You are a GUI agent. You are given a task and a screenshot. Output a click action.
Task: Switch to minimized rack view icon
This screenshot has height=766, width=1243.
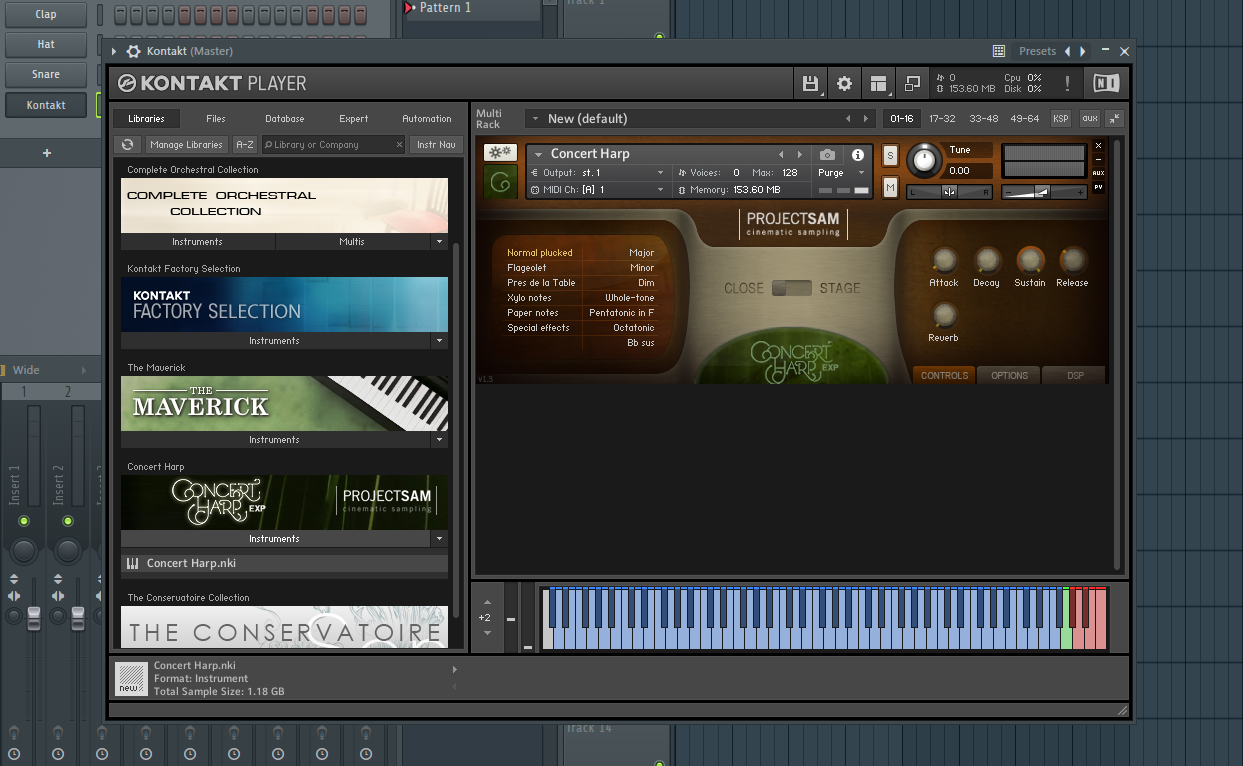(913, 84)
